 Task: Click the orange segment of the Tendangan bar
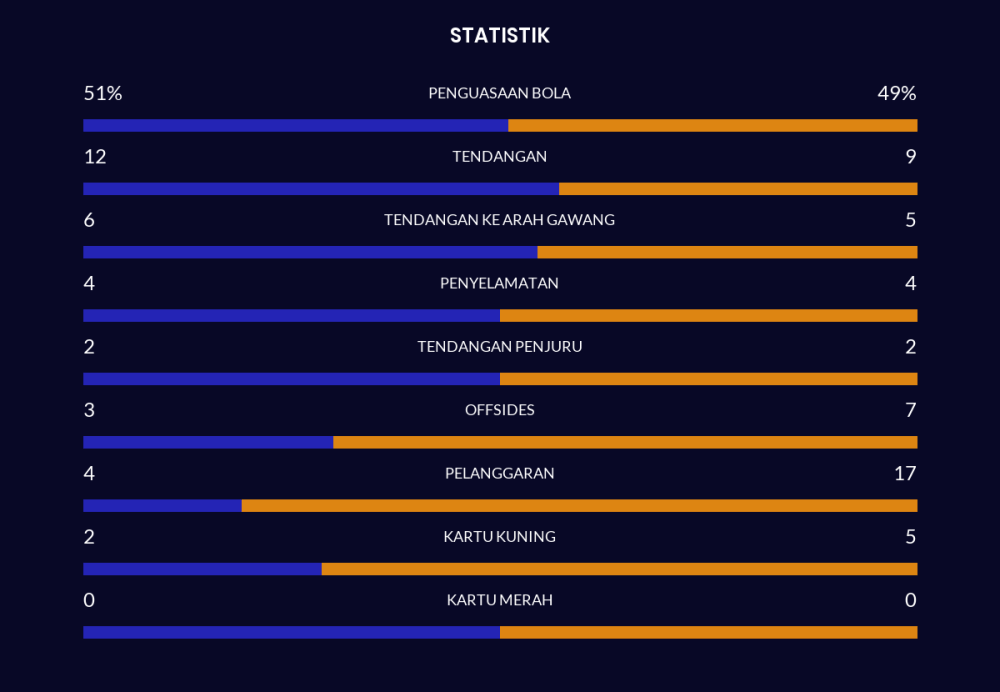click(738, 189)
